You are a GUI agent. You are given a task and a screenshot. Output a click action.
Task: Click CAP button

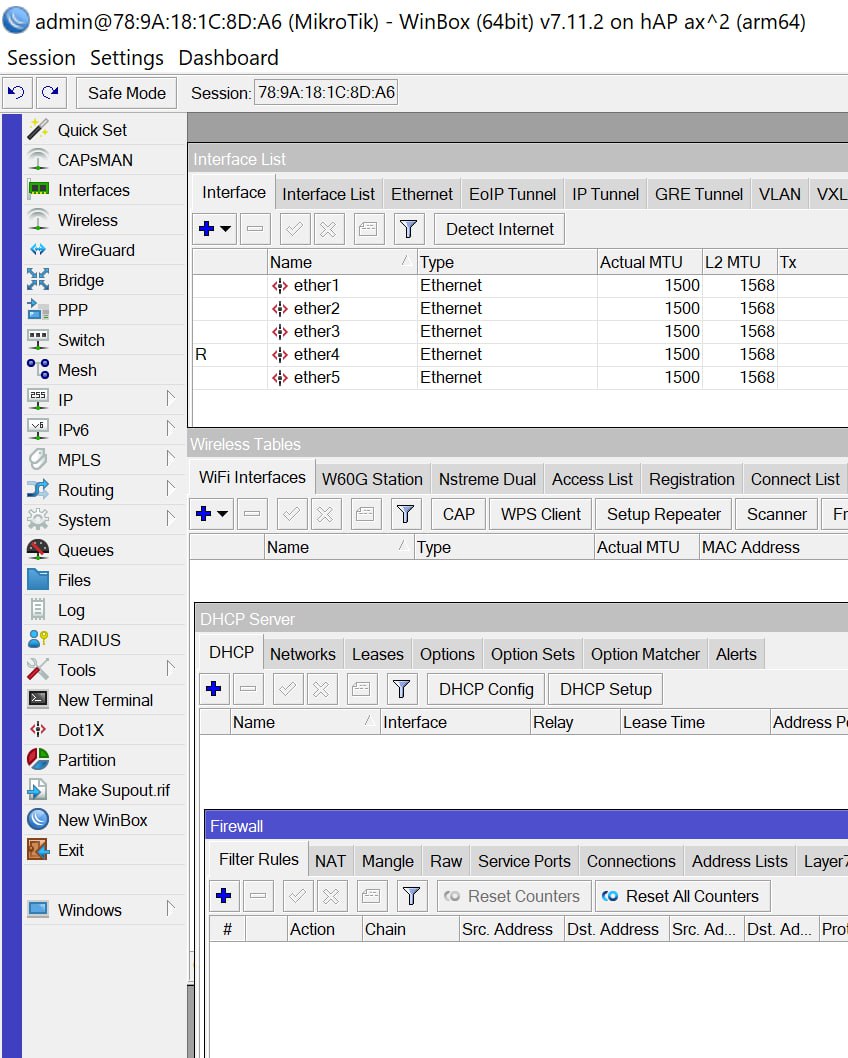[x=459, y=514]
